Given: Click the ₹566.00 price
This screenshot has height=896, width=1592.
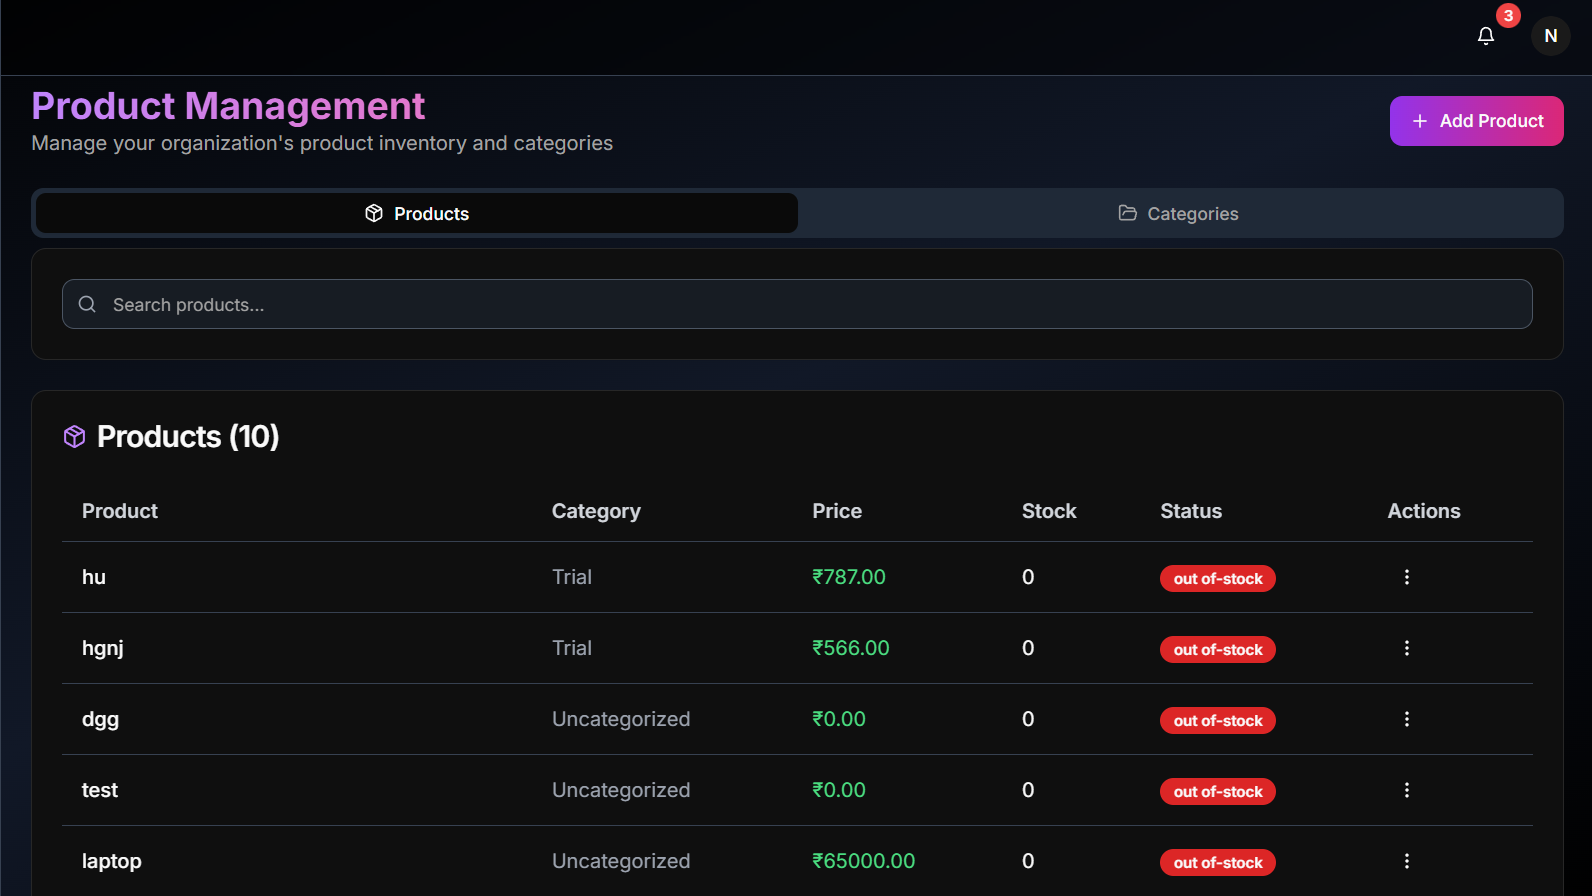Looking at the screenshot, I should pos(851,648).
